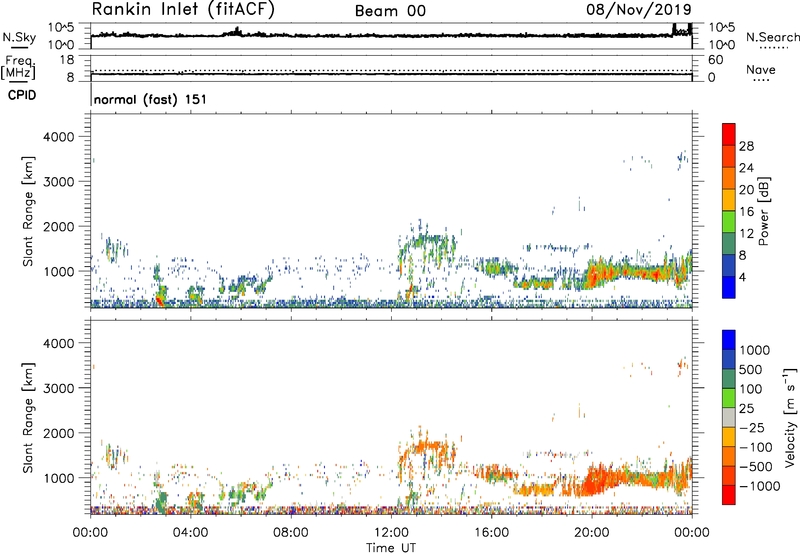Image resolution: width=800 pixels, height=554 pixels.
Task: Click the Slant Range label of velocity panel
Action: click(28, 418)
